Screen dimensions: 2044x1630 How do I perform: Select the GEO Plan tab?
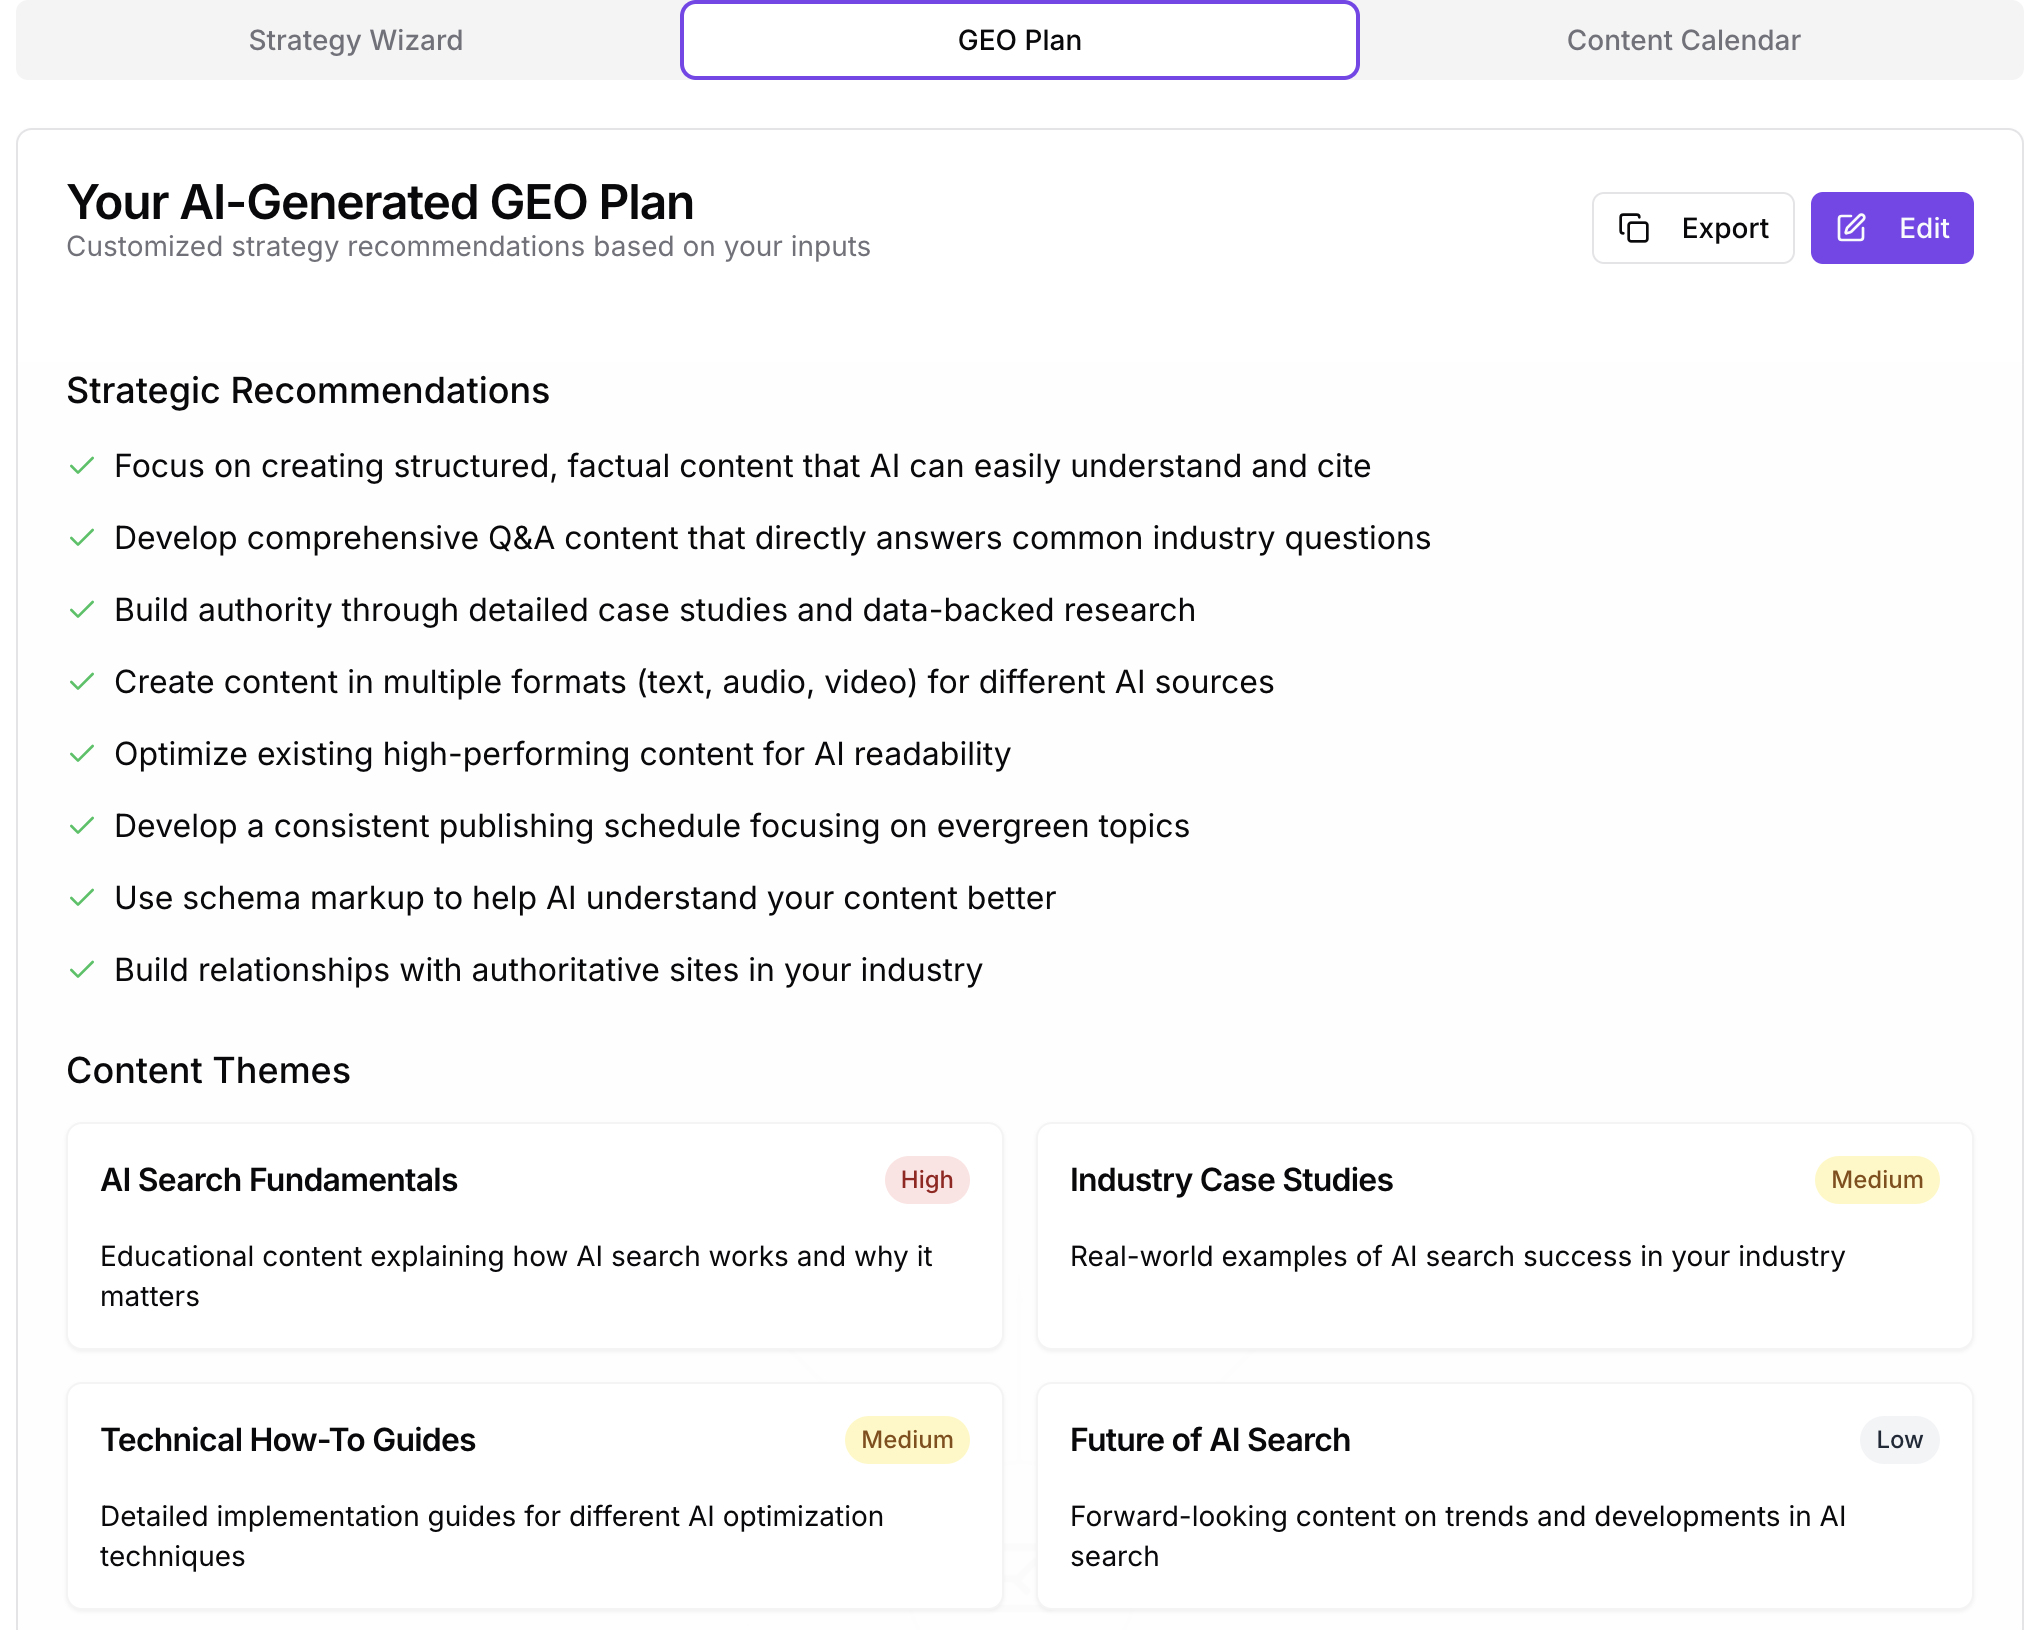(x=1019, y=40)
